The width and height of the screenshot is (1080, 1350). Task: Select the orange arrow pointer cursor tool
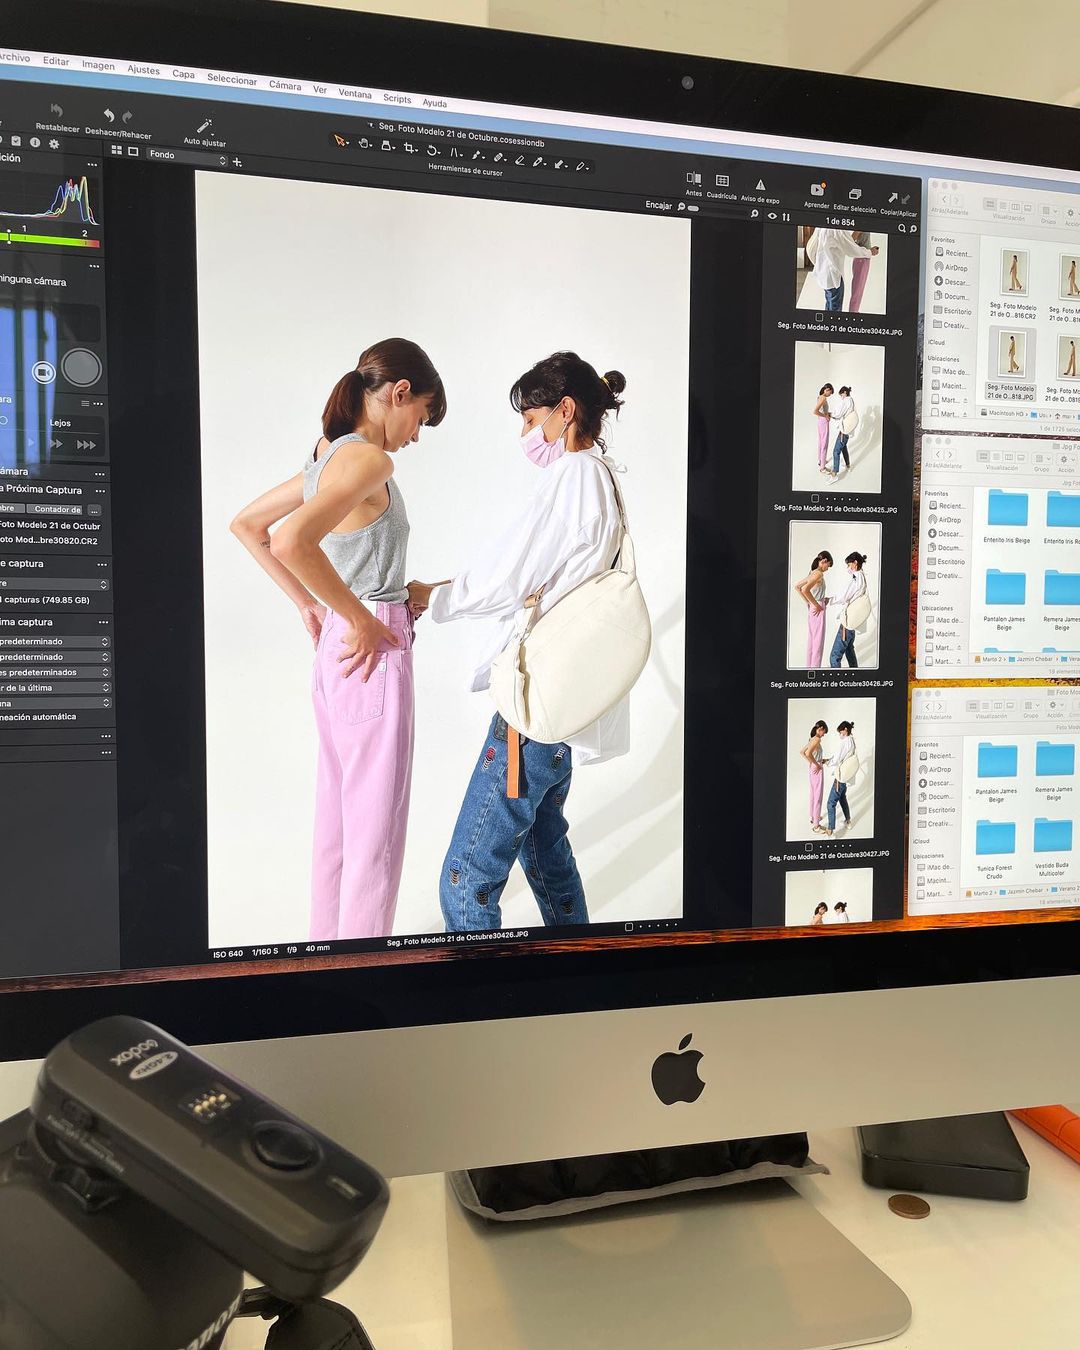pos(340,141)
